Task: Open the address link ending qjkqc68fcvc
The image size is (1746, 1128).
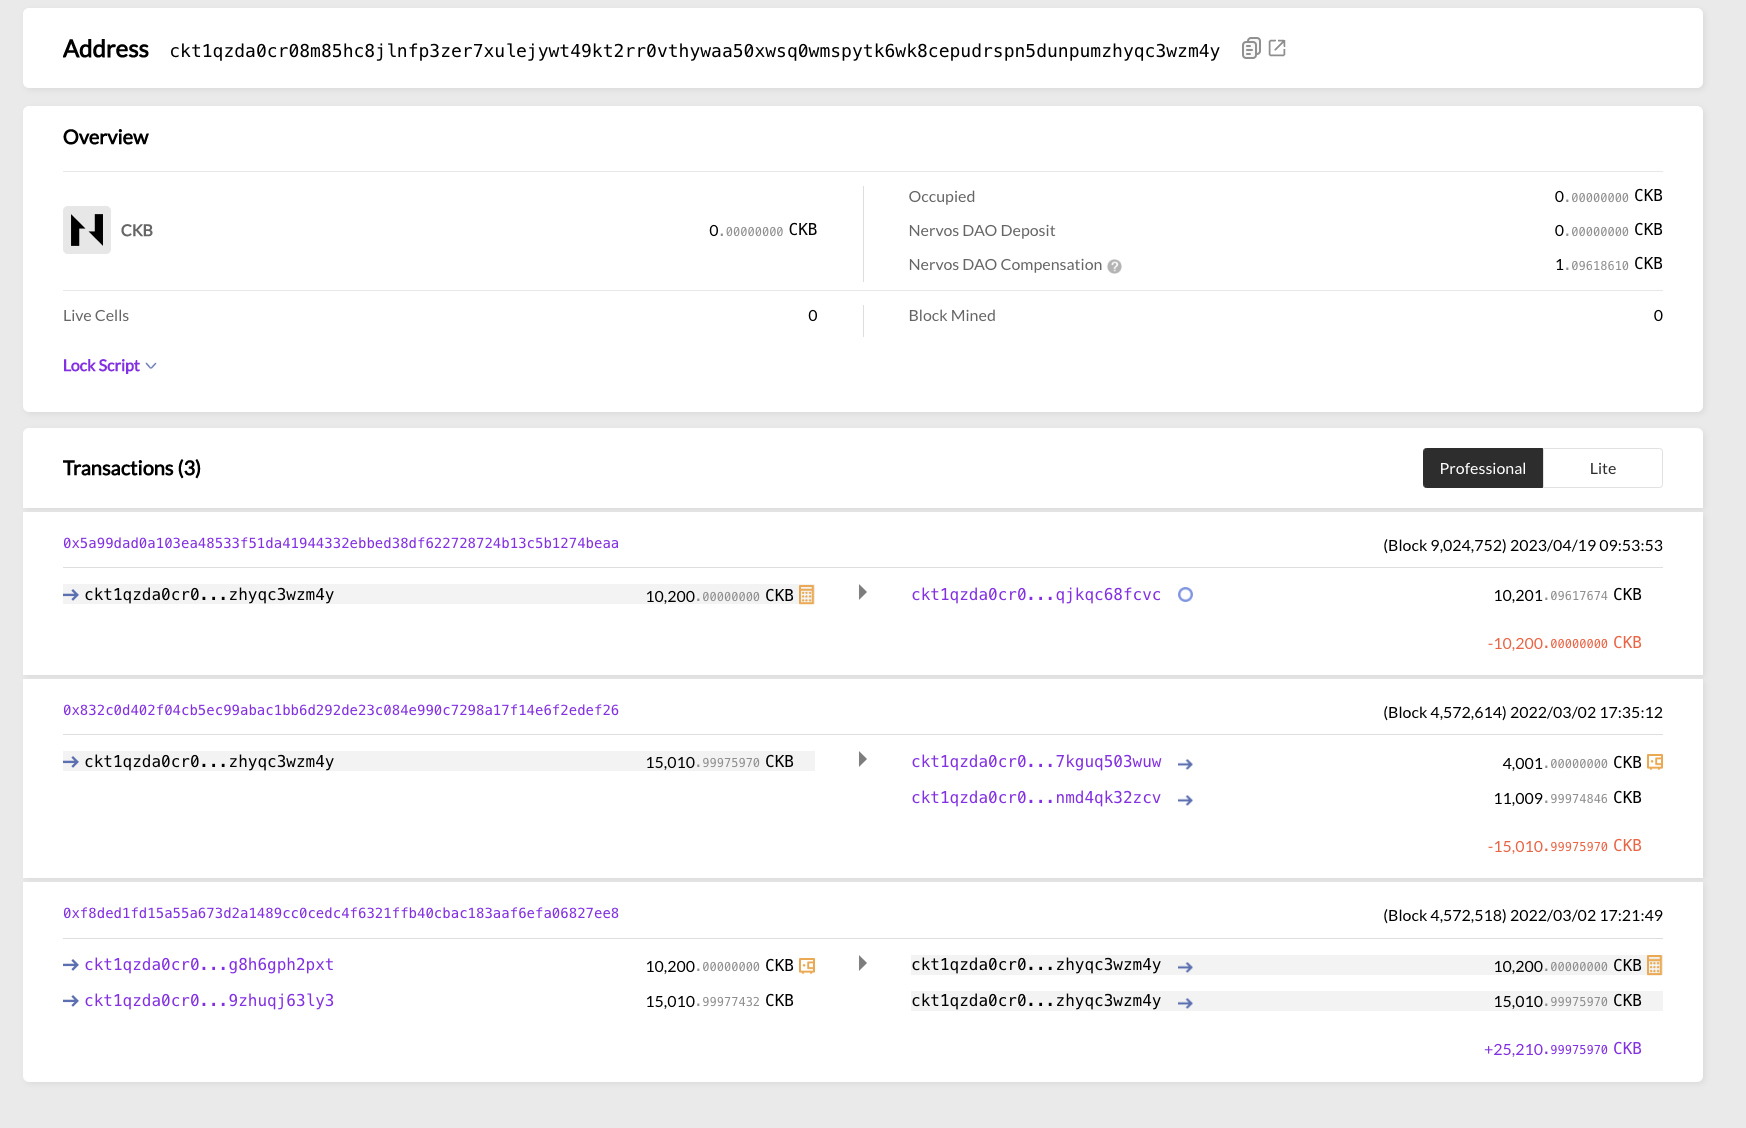Action: (1036, 594)
